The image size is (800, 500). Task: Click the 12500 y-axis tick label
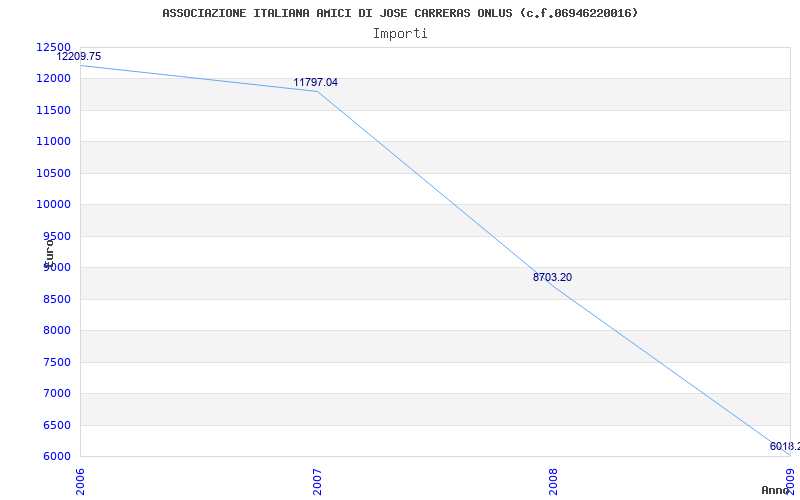(53, 47)
